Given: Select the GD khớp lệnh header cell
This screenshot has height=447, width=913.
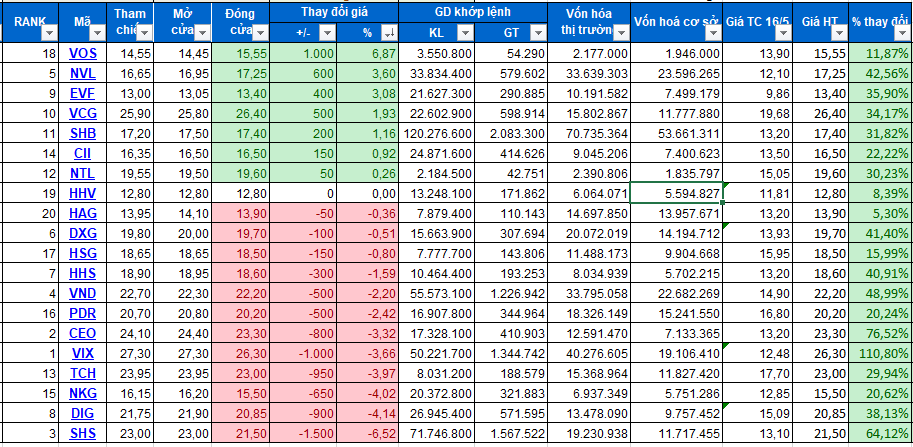Looking at the screenshot, I should [473, 12].
